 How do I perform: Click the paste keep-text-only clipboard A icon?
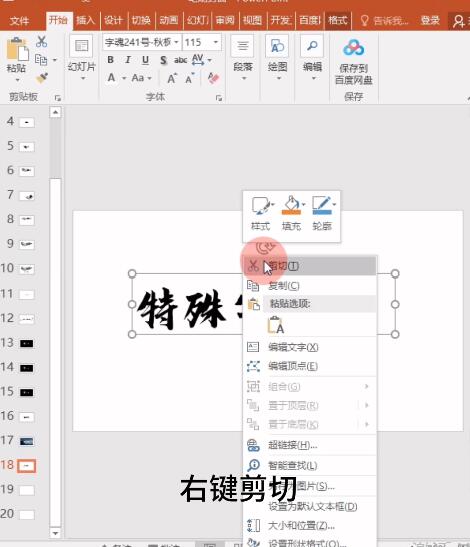276,325
